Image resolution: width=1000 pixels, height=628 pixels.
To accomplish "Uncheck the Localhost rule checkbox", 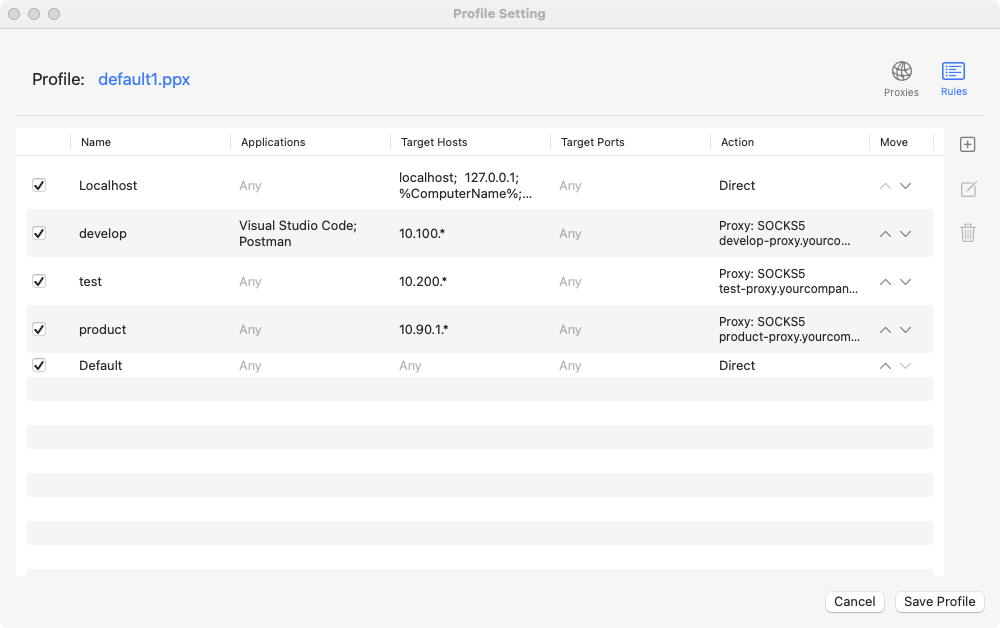I will point(39,185).
